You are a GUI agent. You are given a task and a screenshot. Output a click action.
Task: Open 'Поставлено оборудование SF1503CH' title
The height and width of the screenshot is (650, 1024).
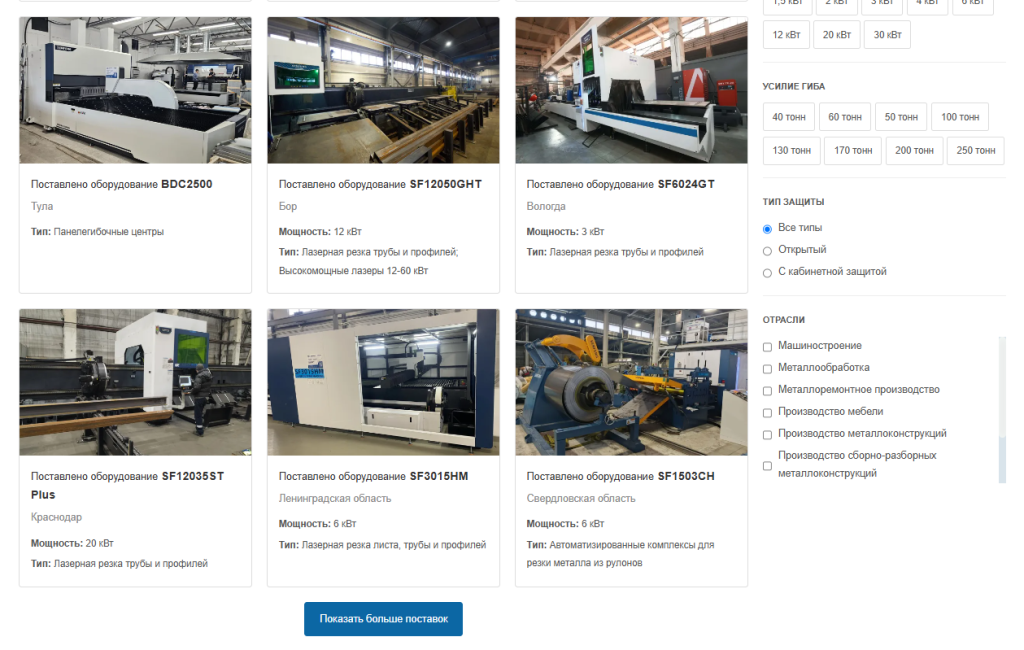[x=620, y=476]
